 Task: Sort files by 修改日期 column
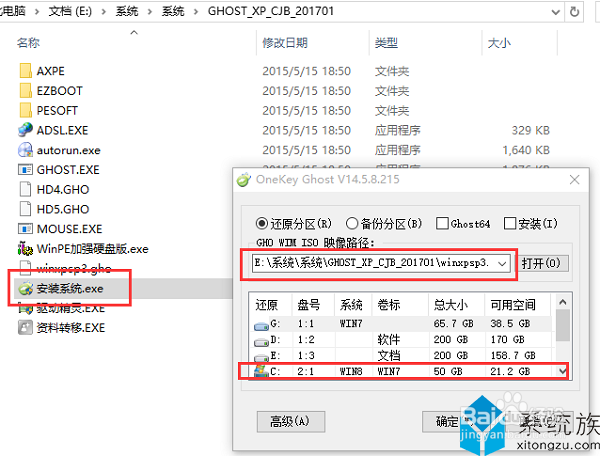point(285,43)
